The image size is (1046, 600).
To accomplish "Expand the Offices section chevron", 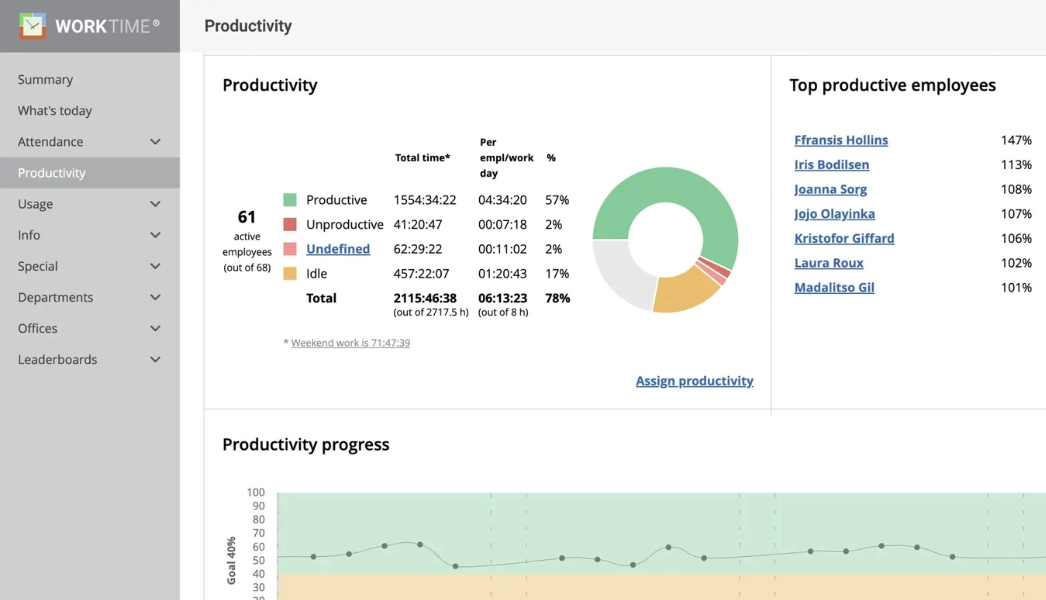I will [155, 328].
